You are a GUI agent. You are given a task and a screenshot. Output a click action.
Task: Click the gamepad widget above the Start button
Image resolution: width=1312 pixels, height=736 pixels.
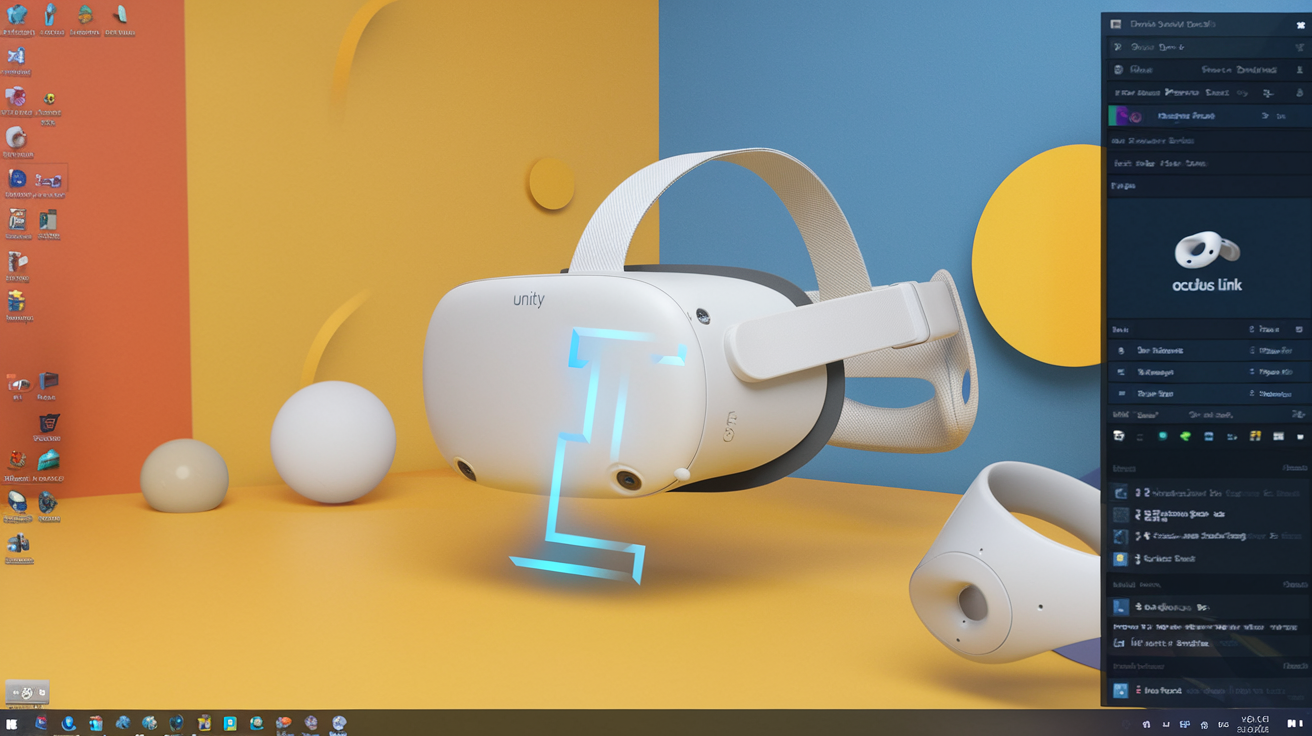point(27,692)
